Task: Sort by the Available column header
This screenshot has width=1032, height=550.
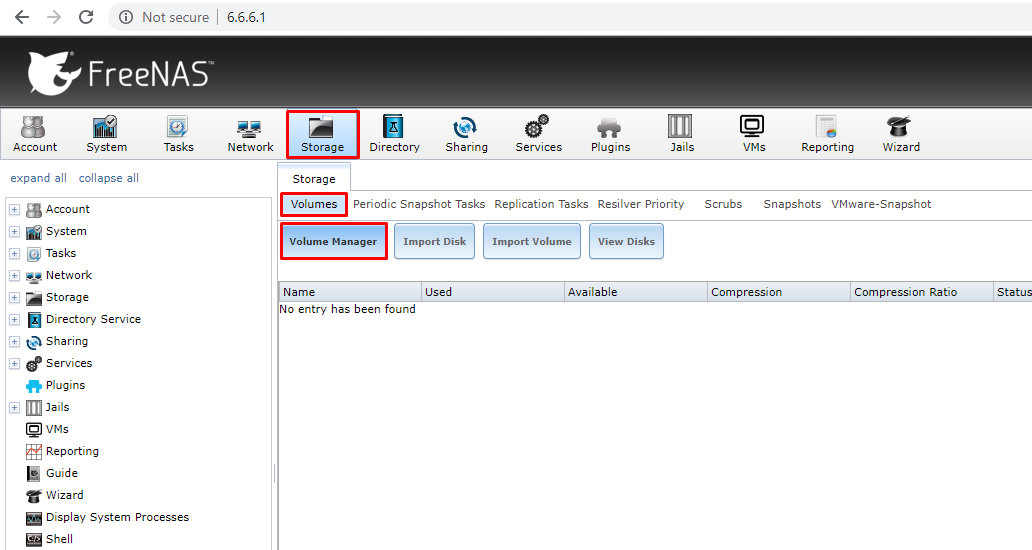Action: click(x=636, y=292)
